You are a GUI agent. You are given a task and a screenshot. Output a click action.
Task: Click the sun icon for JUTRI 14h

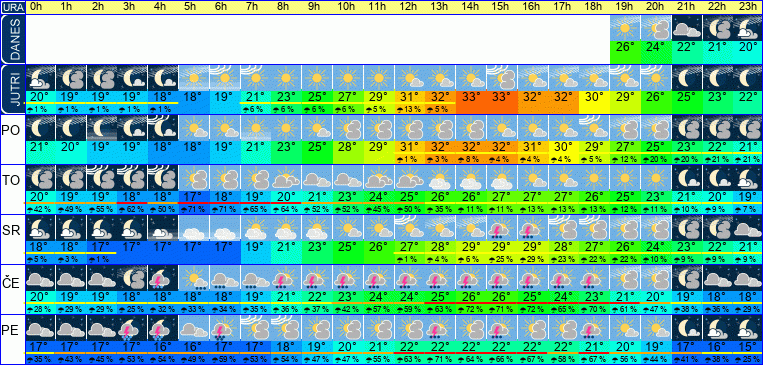471,78
